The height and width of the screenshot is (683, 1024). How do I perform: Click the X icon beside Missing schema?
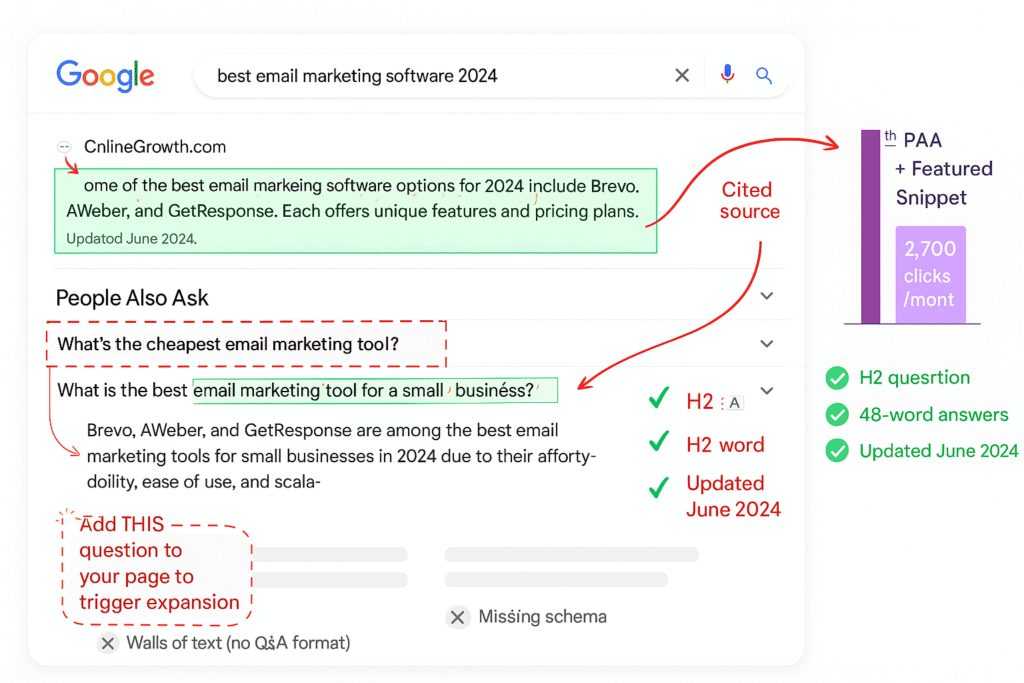tap(459, 617)
